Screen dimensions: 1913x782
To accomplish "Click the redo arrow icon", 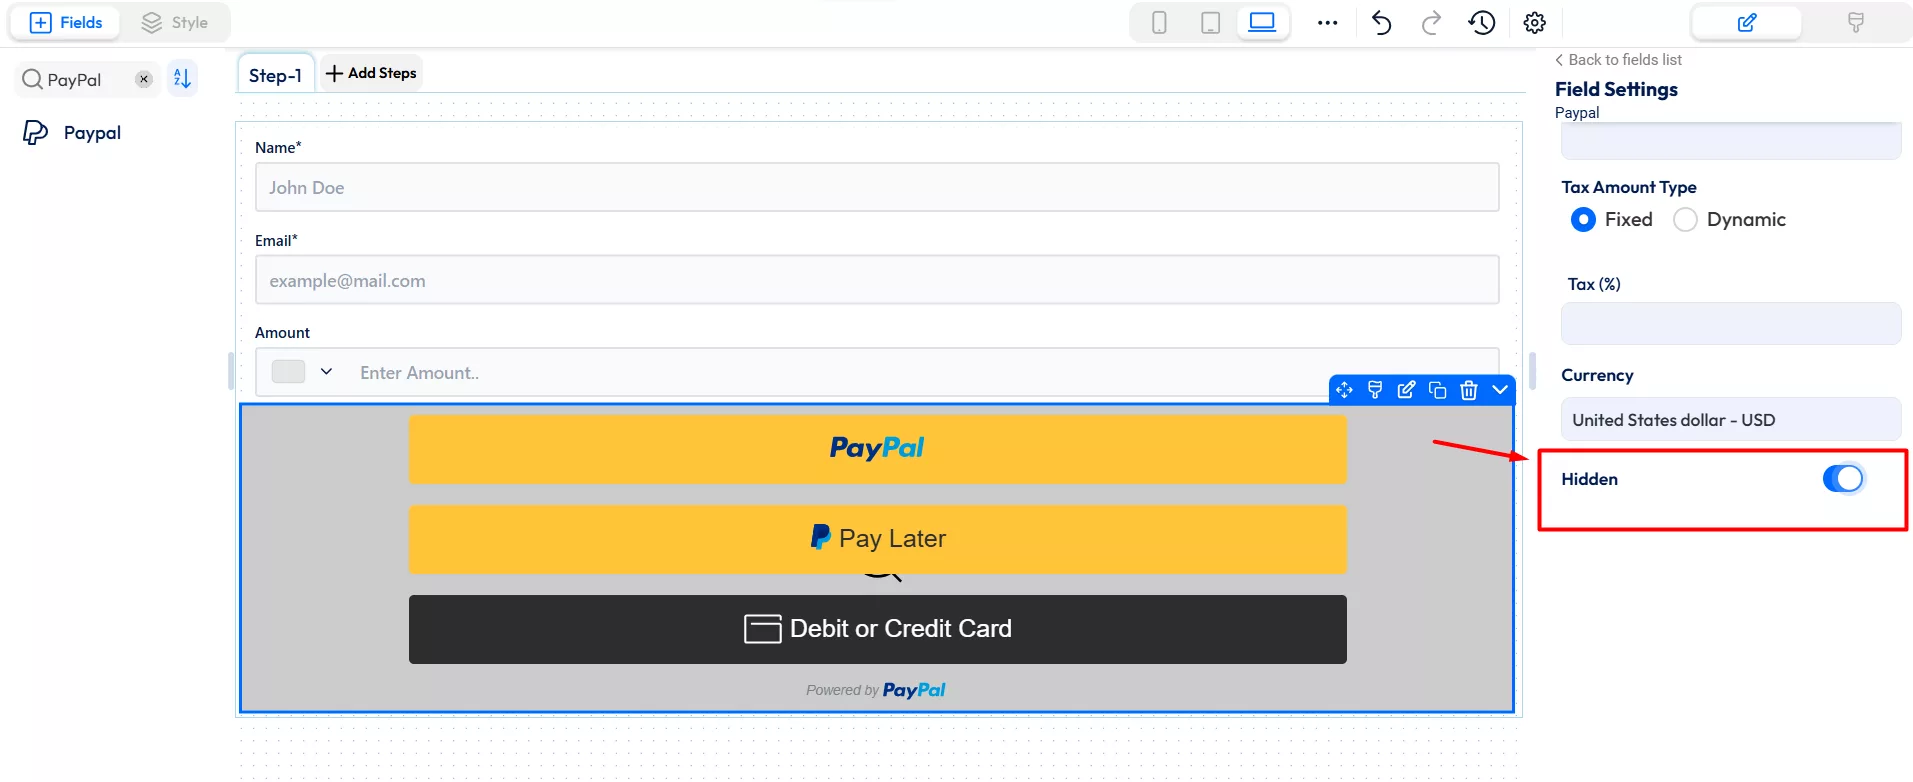I will pyautogui.click(x=1431, y=22).
